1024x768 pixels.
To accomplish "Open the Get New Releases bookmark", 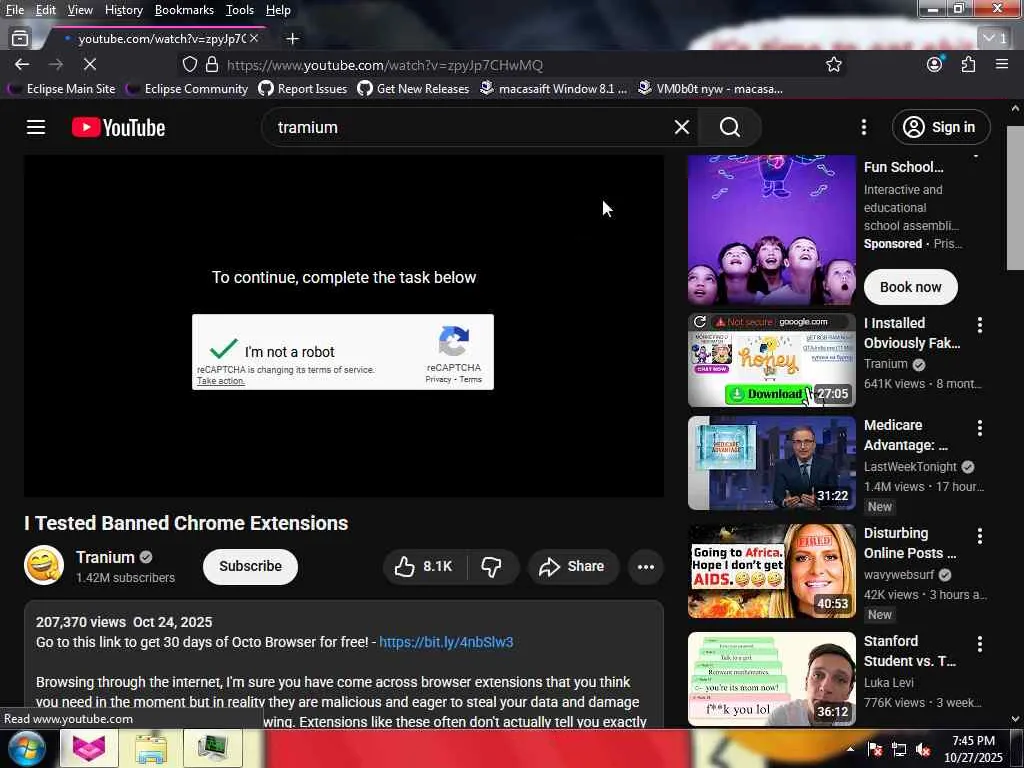I will [413, 88].
